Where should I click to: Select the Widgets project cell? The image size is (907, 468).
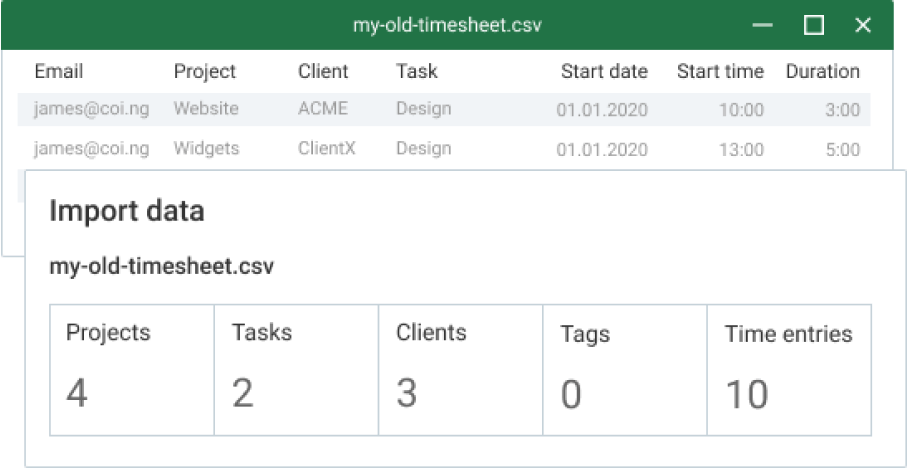coord(206,149)
